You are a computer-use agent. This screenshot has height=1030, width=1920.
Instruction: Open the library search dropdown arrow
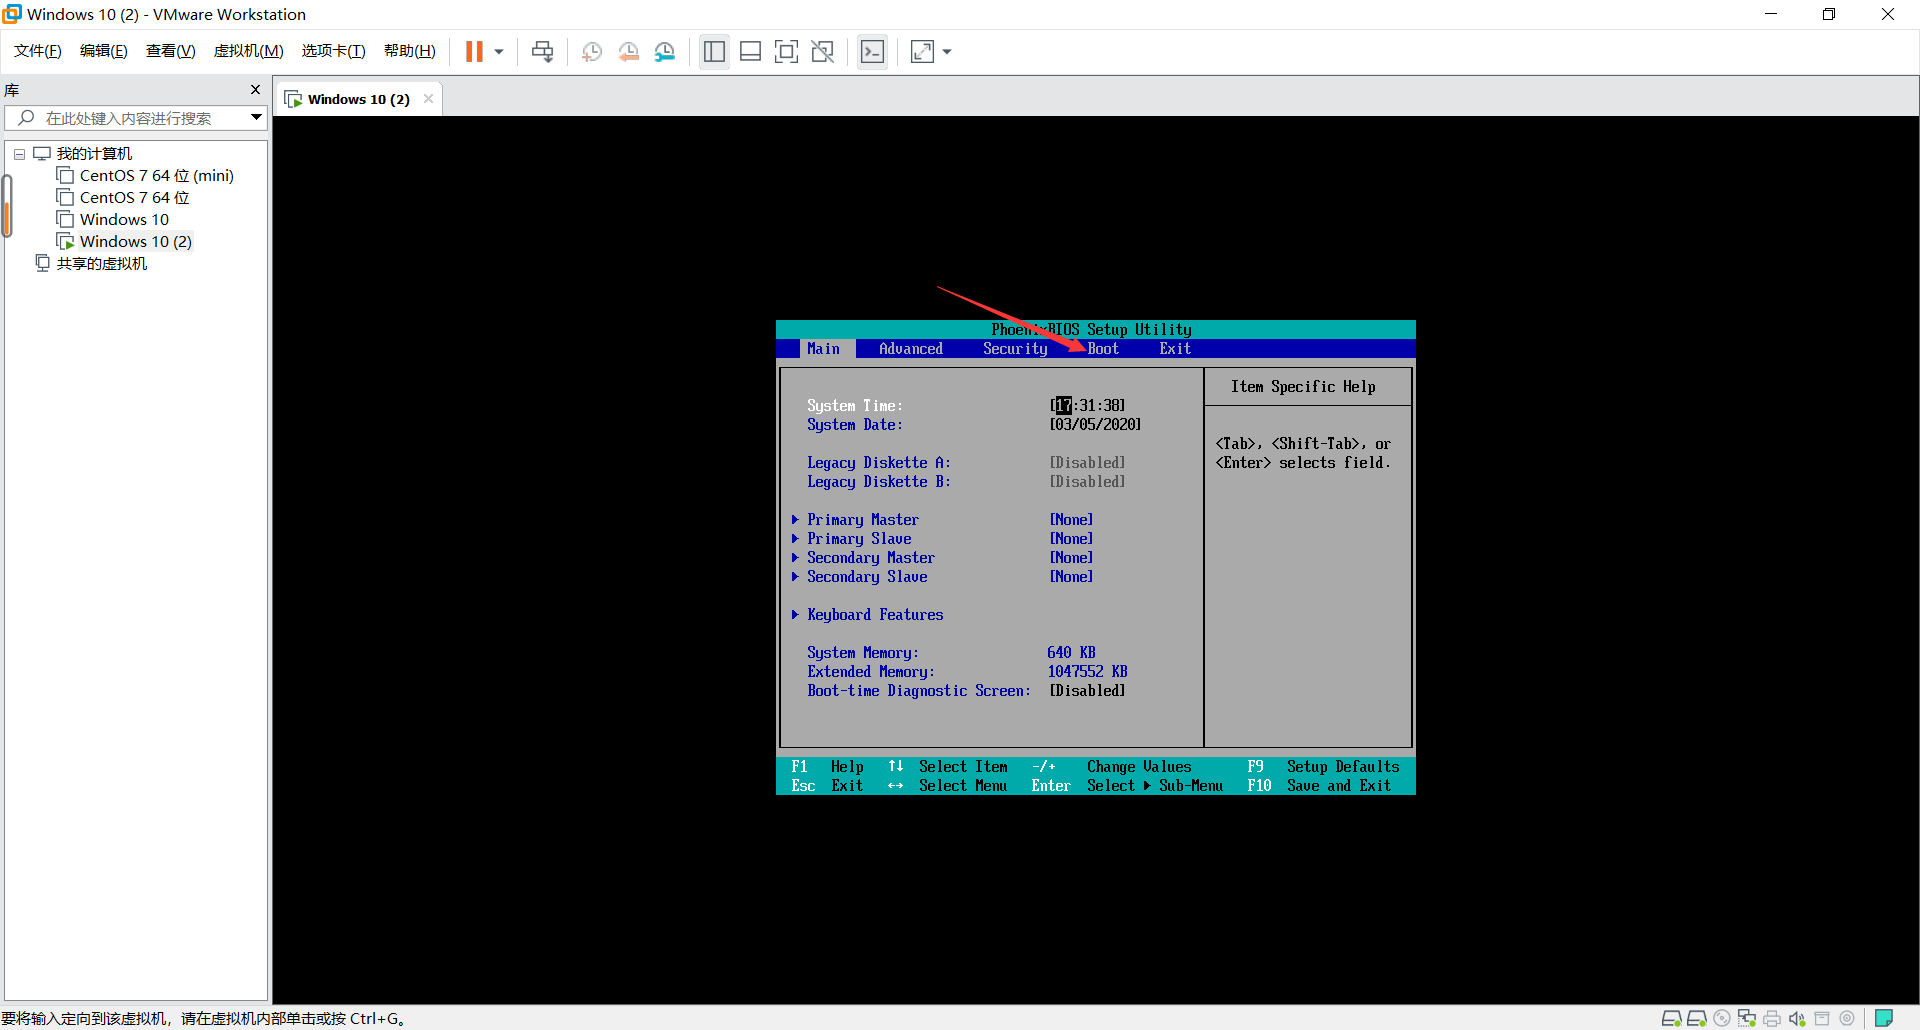pos(256,118)
